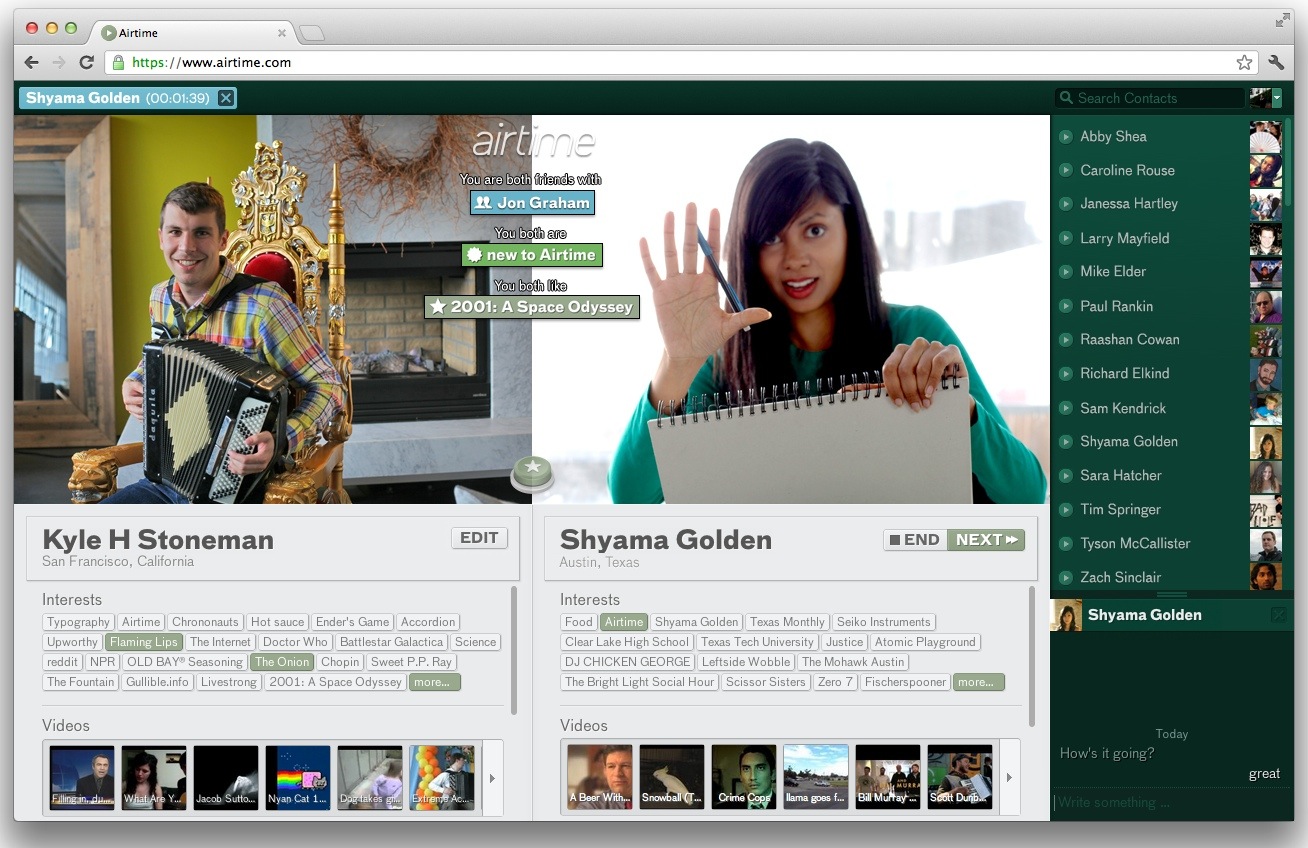Show next videos in Shyama's video strip
The width and height of the screenshot is (1308, 848).
[1009, 778]
